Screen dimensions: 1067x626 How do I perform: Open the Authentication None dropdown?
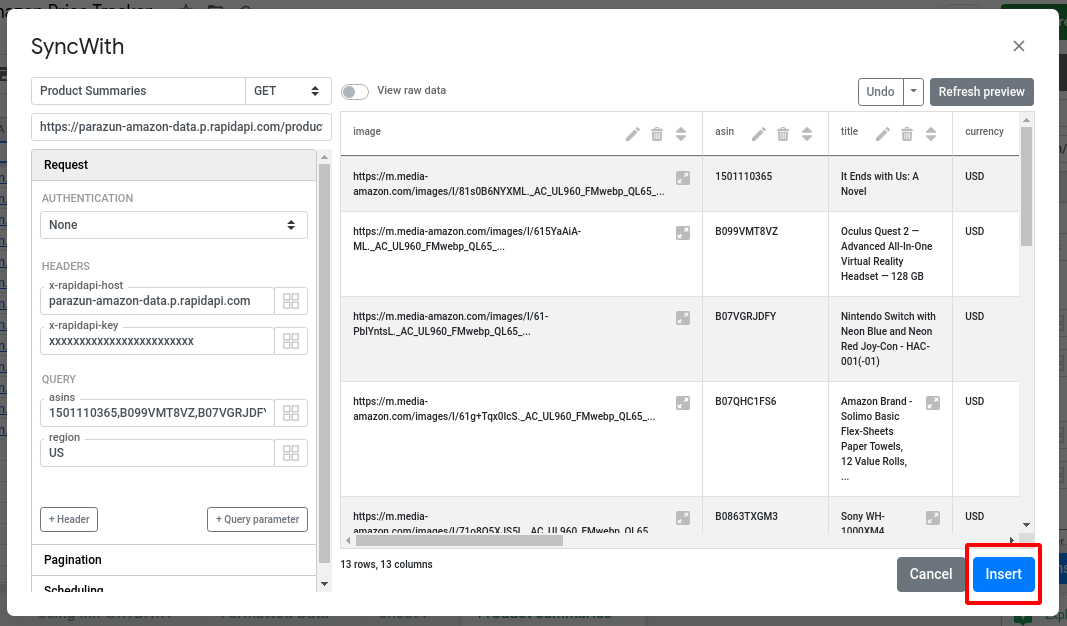point(174,225)
